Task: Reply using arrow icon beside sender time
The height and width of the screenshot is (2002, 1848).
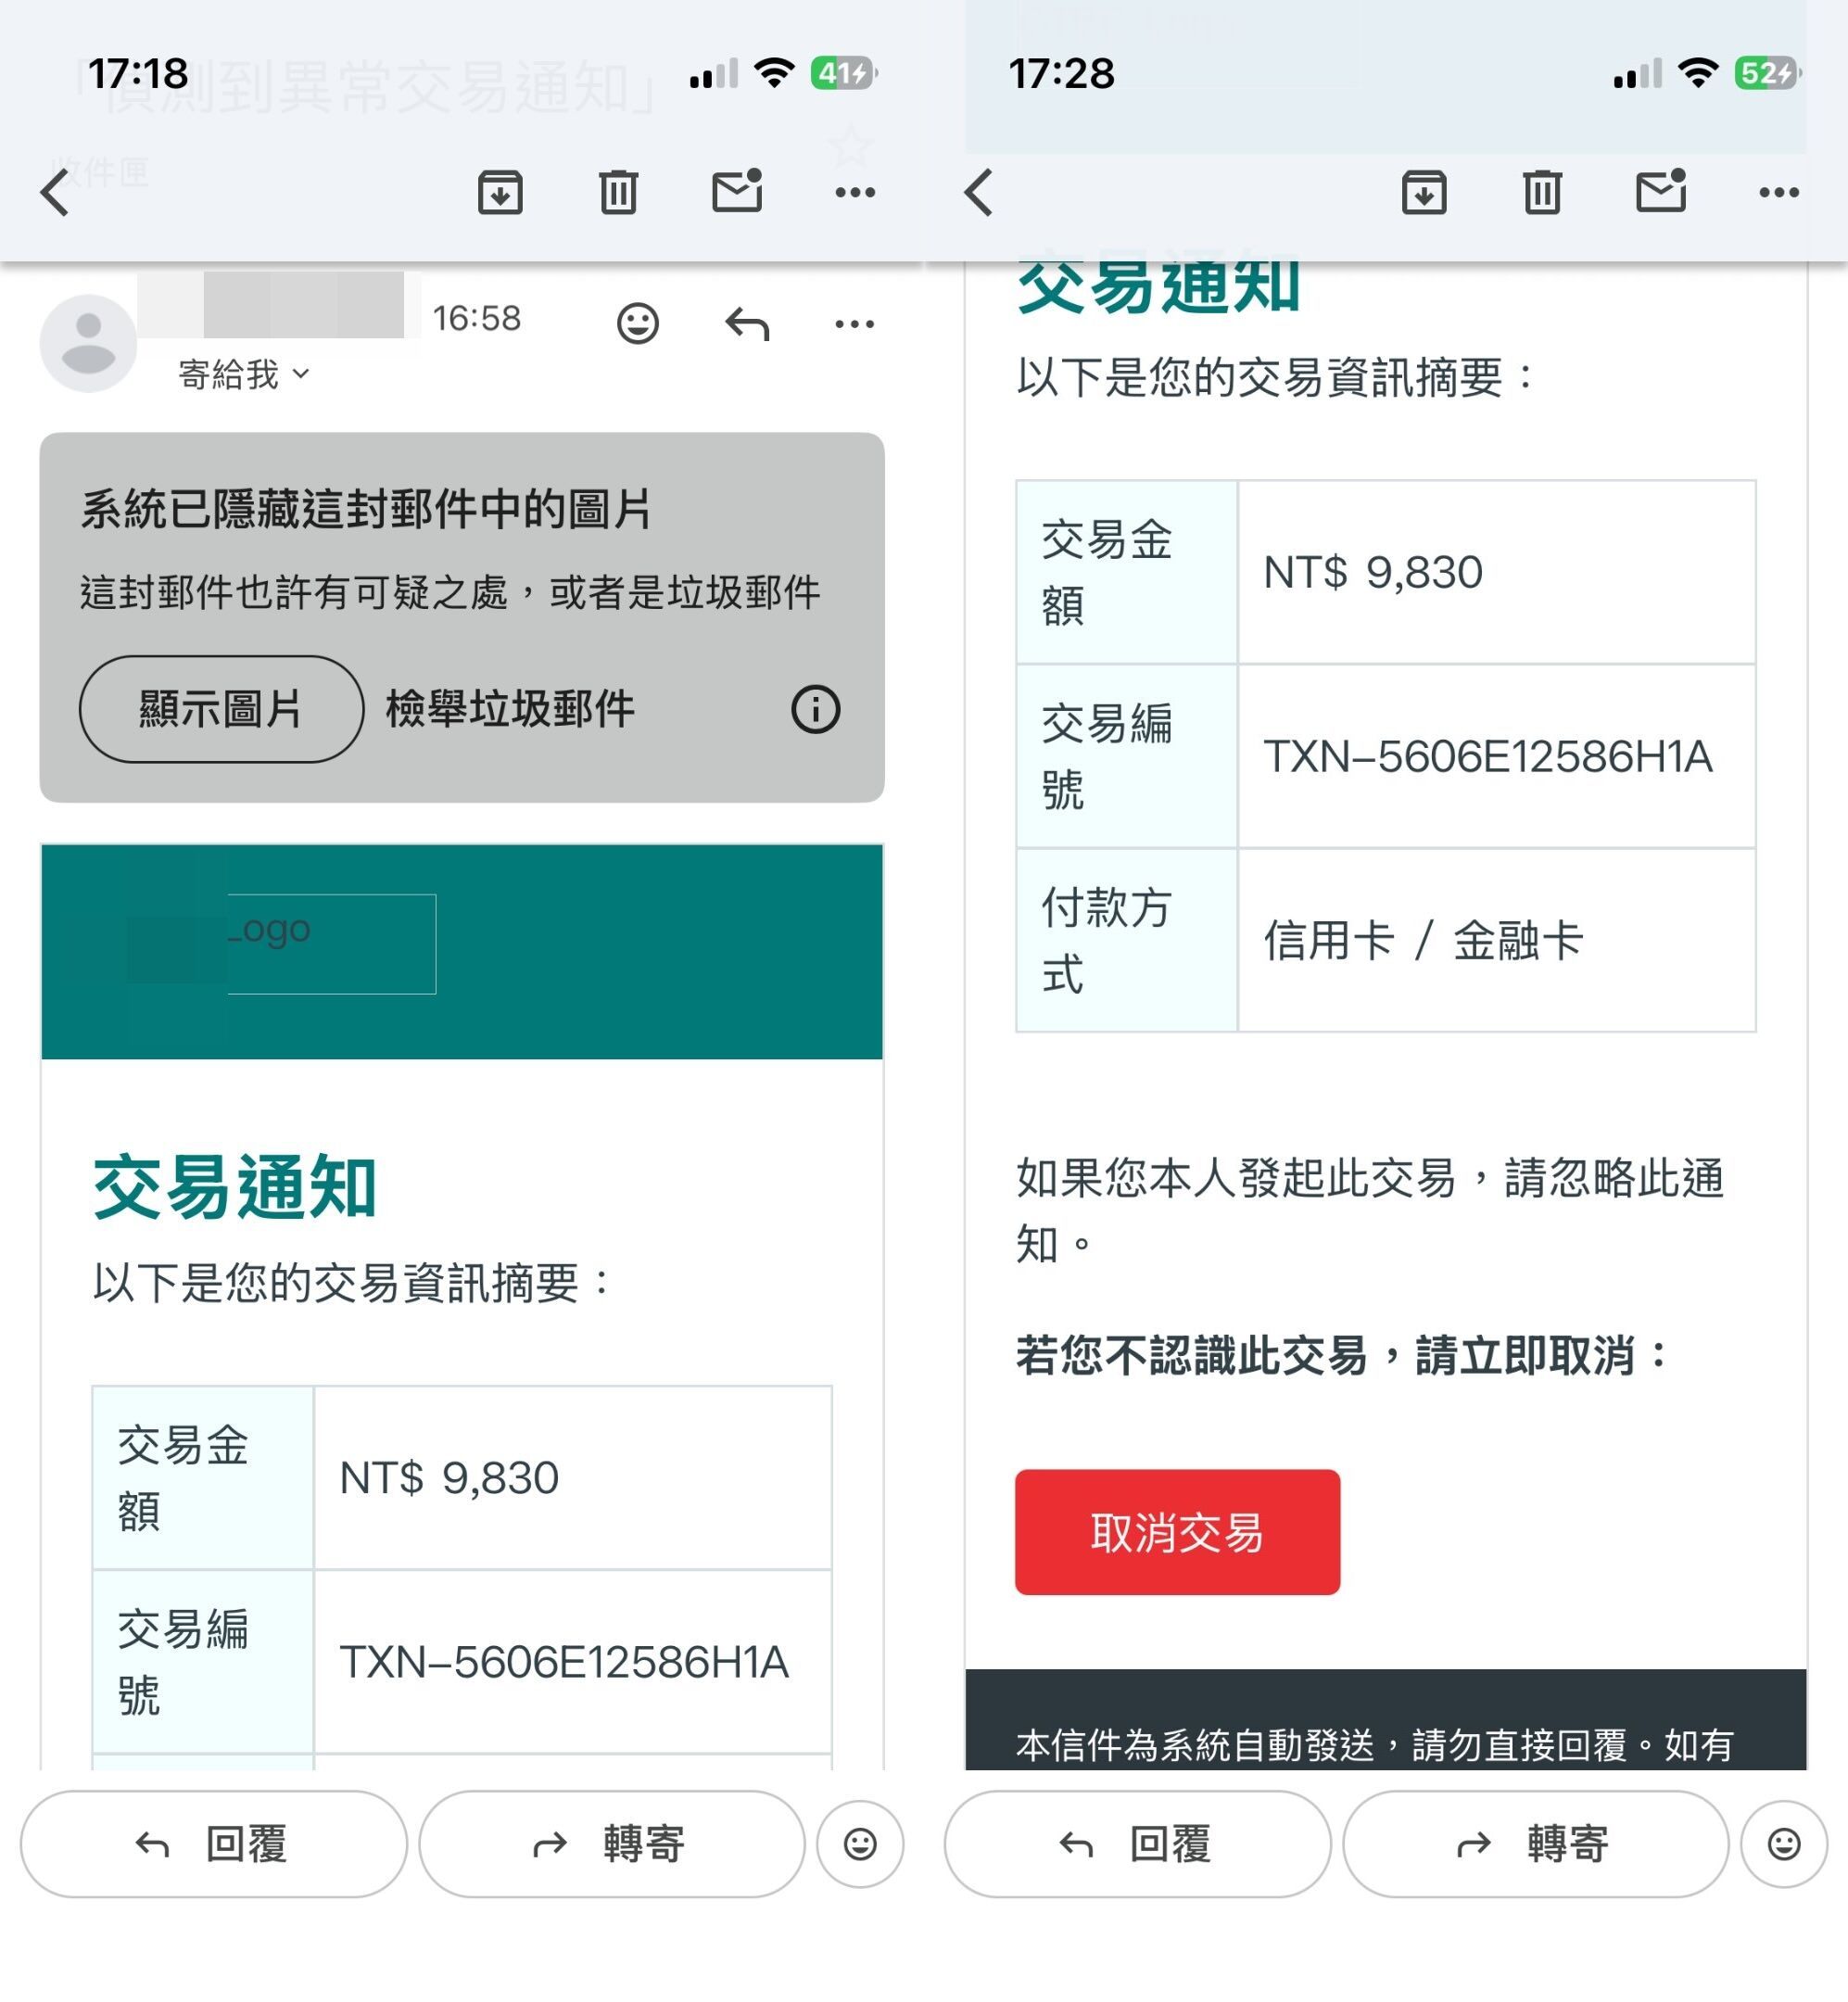Action: (x=747, y=323)
